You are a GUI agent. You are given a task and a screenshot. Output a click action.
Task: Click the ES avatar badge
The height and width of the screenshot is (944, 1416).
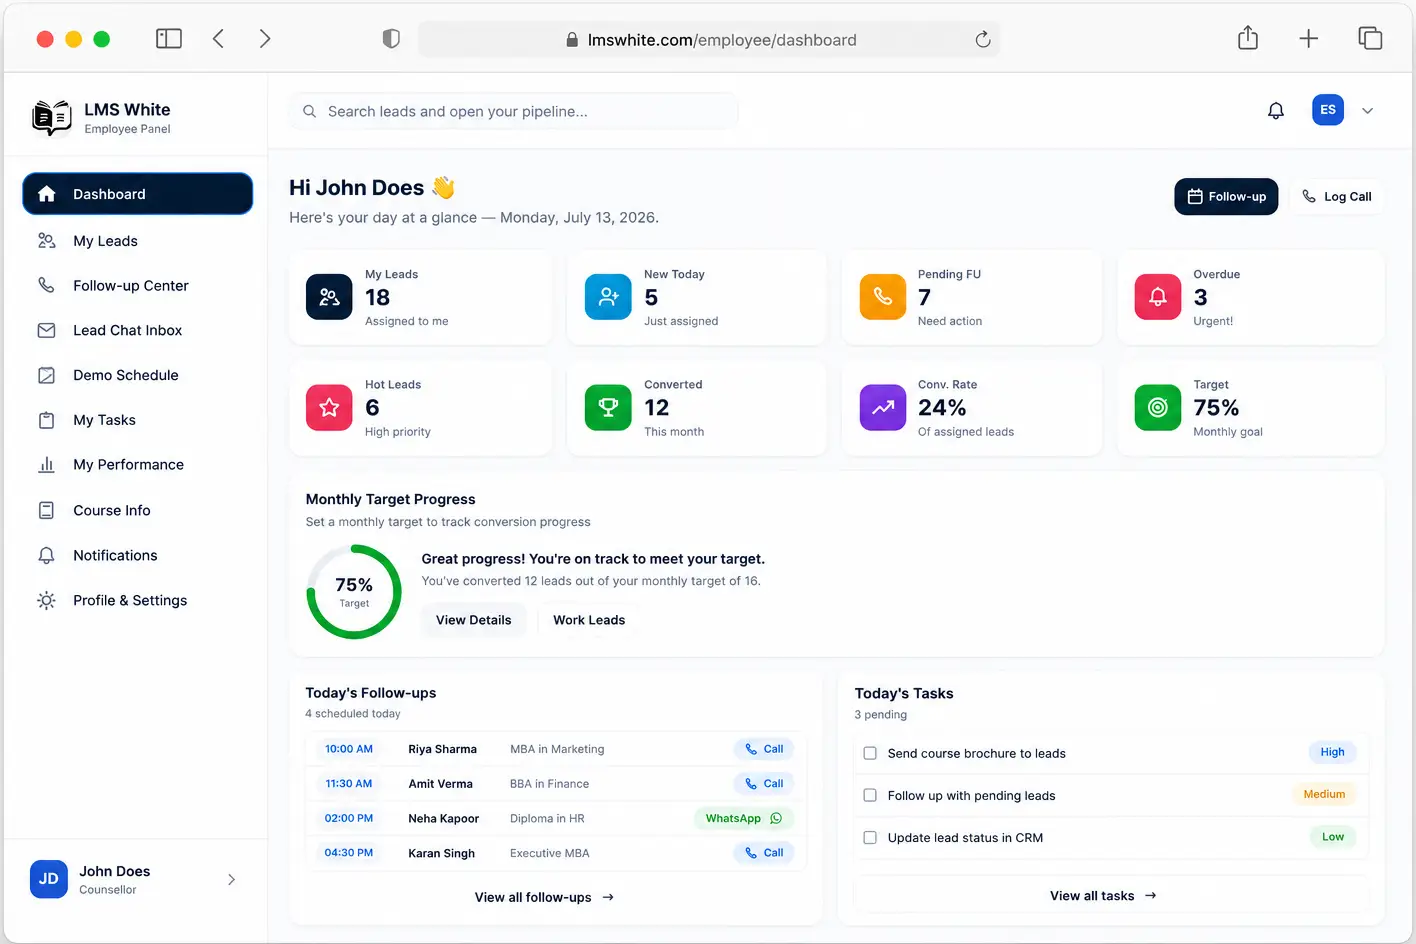pyautogui.click(x=1328, y=110)
